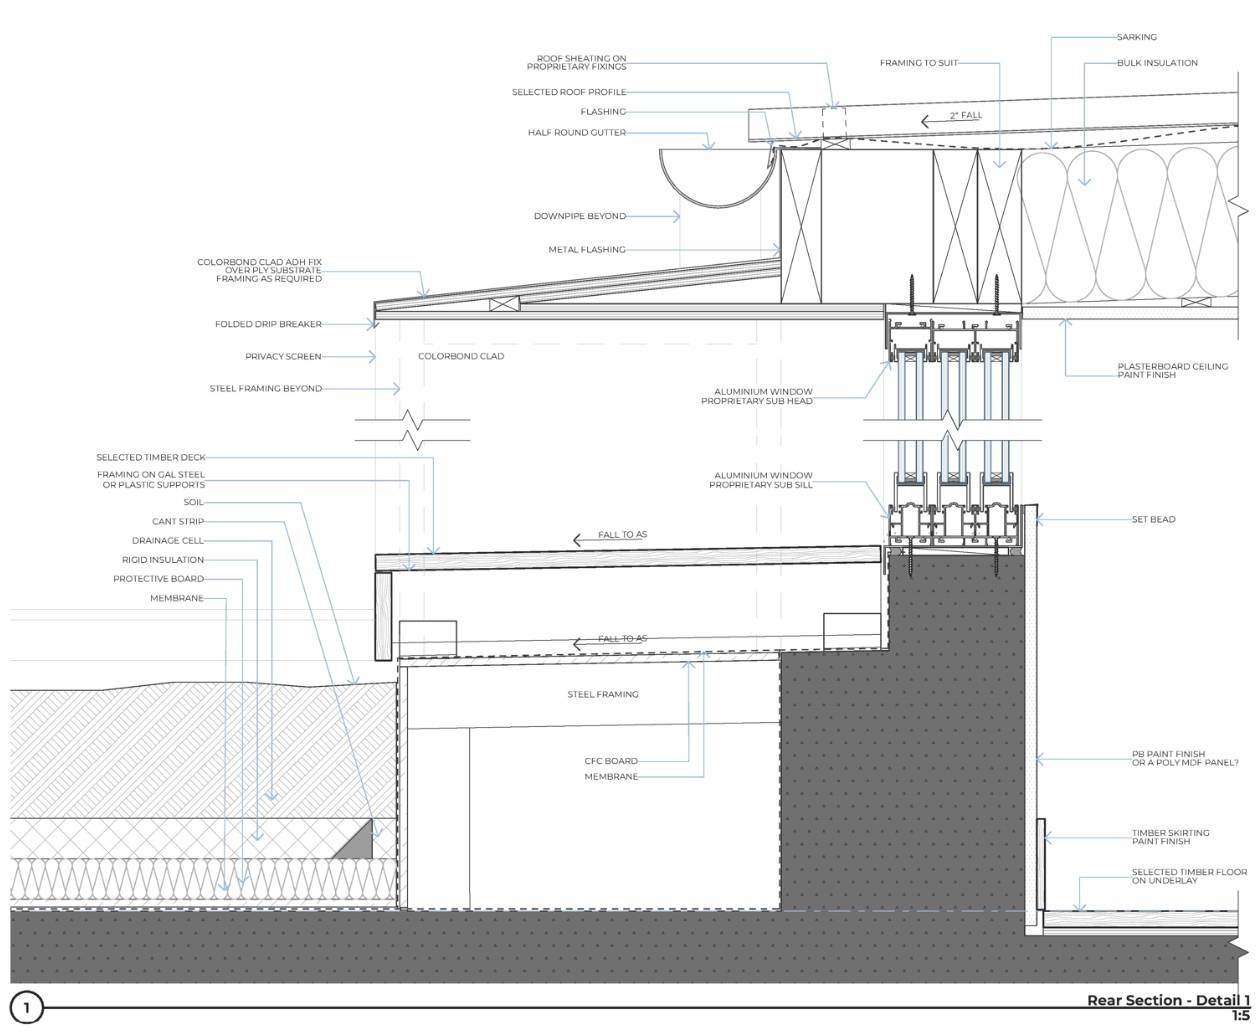
Task: Click the 'MEMBRANE' label below CFC BOARD
Action: tap(611, 777)
